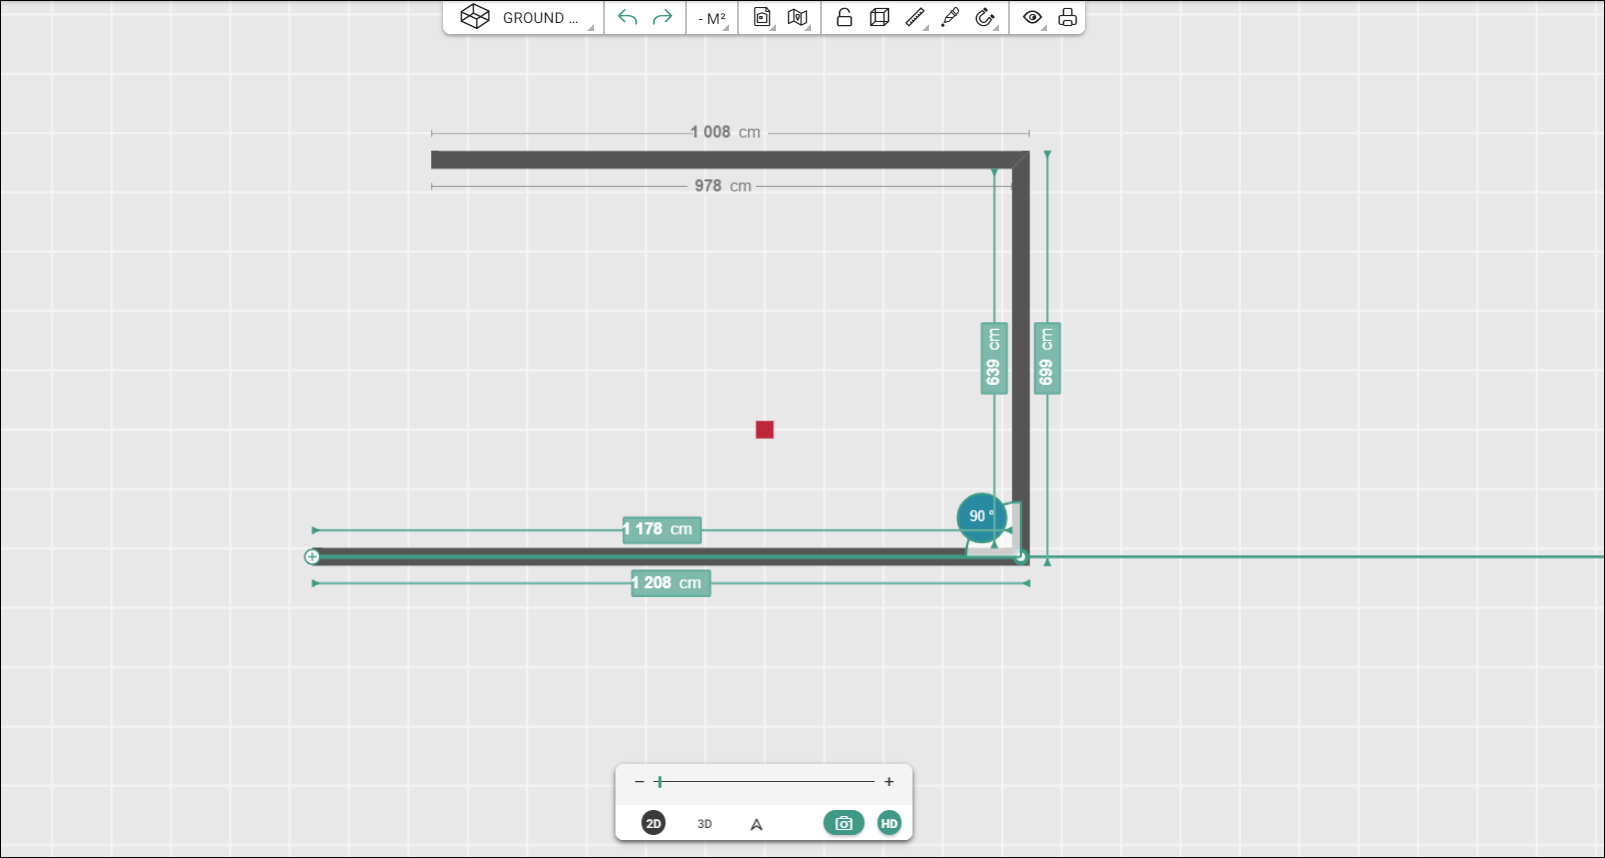Expand the document page options dropdown
The width and height of the screenshot is (1605, 858).
[x=763, y=18]
